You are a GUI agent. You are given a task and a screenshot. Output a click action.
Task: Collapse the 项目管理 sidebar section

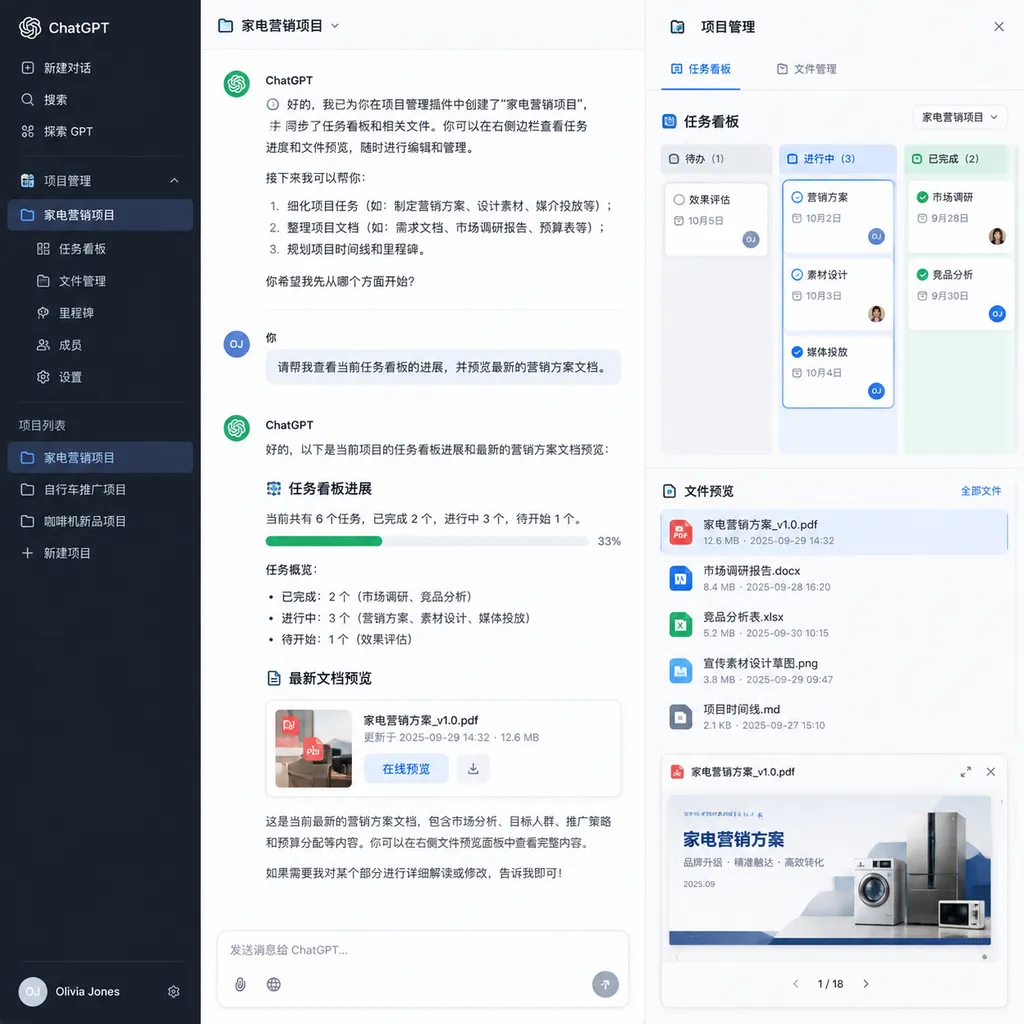(174, 180)
